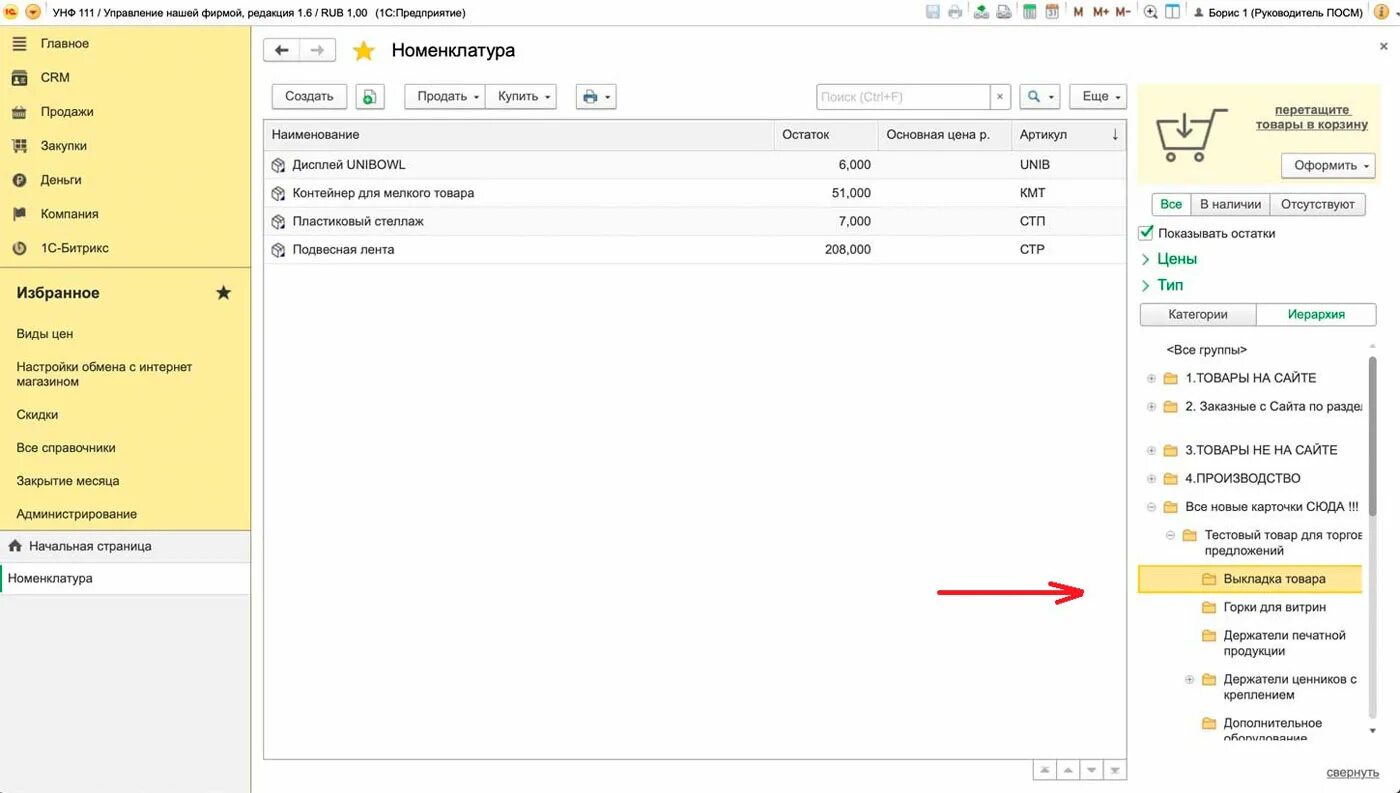Click the green copy-item icon button
The width and height of the screenshot is (1400, 793).
[x=369, y=96]
